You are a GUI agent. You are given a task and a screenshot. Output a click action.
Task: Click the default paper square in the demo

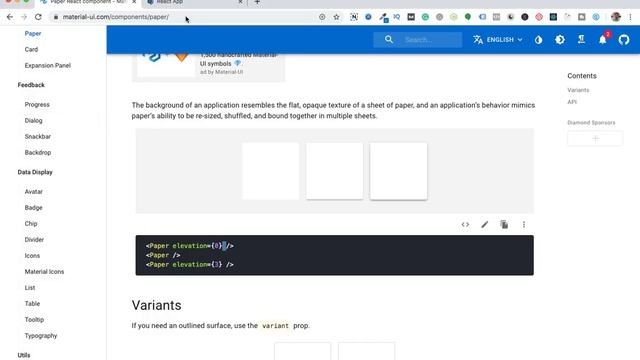coord(334,171)
